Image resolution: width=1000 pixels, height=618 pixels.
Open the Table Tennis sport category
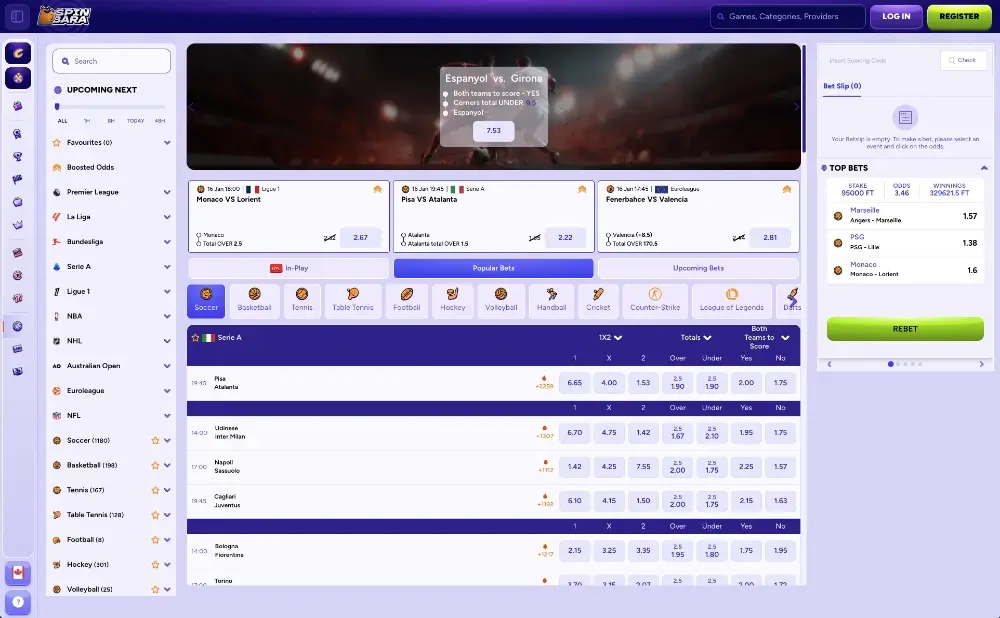[x=353, y=300]
